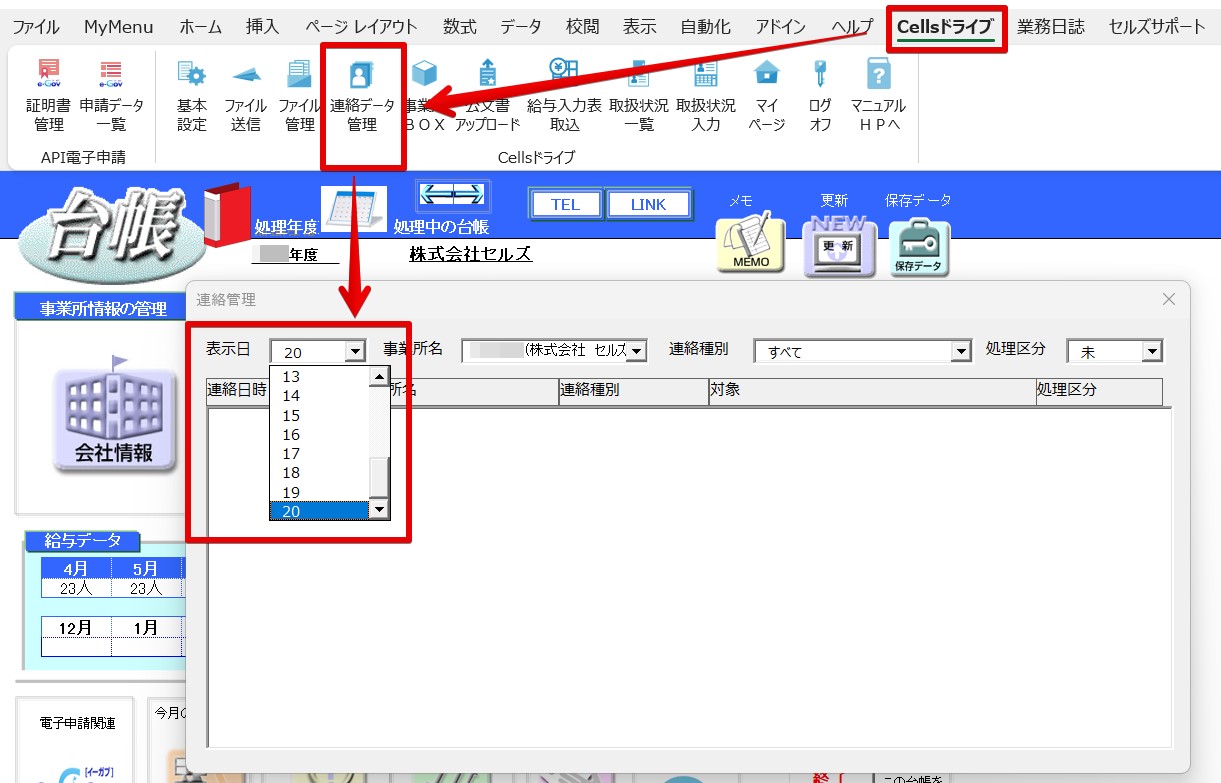Click the TEL button

pos(565,204)
